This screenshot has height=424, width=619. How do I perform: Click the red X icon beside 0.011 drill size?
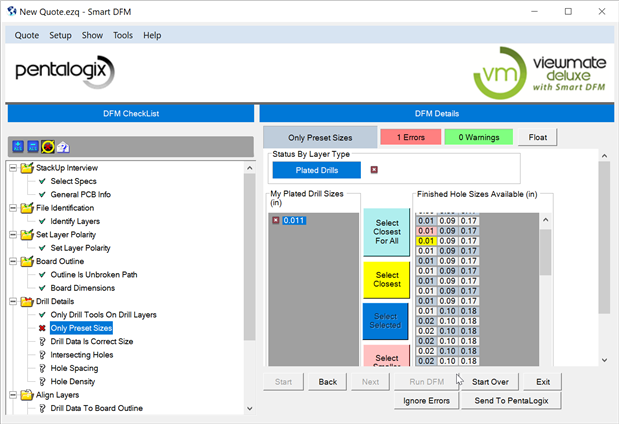coord(276,220)
